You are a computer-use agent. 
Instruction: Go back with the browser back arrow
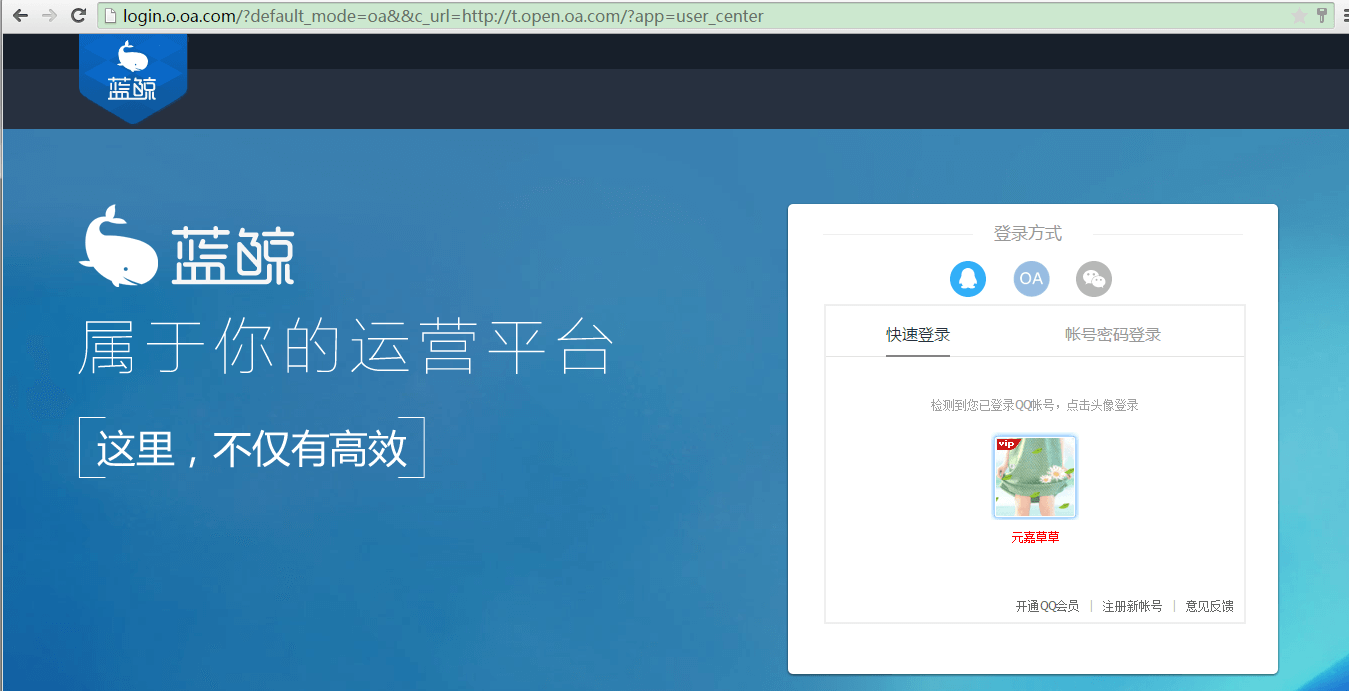20,16
